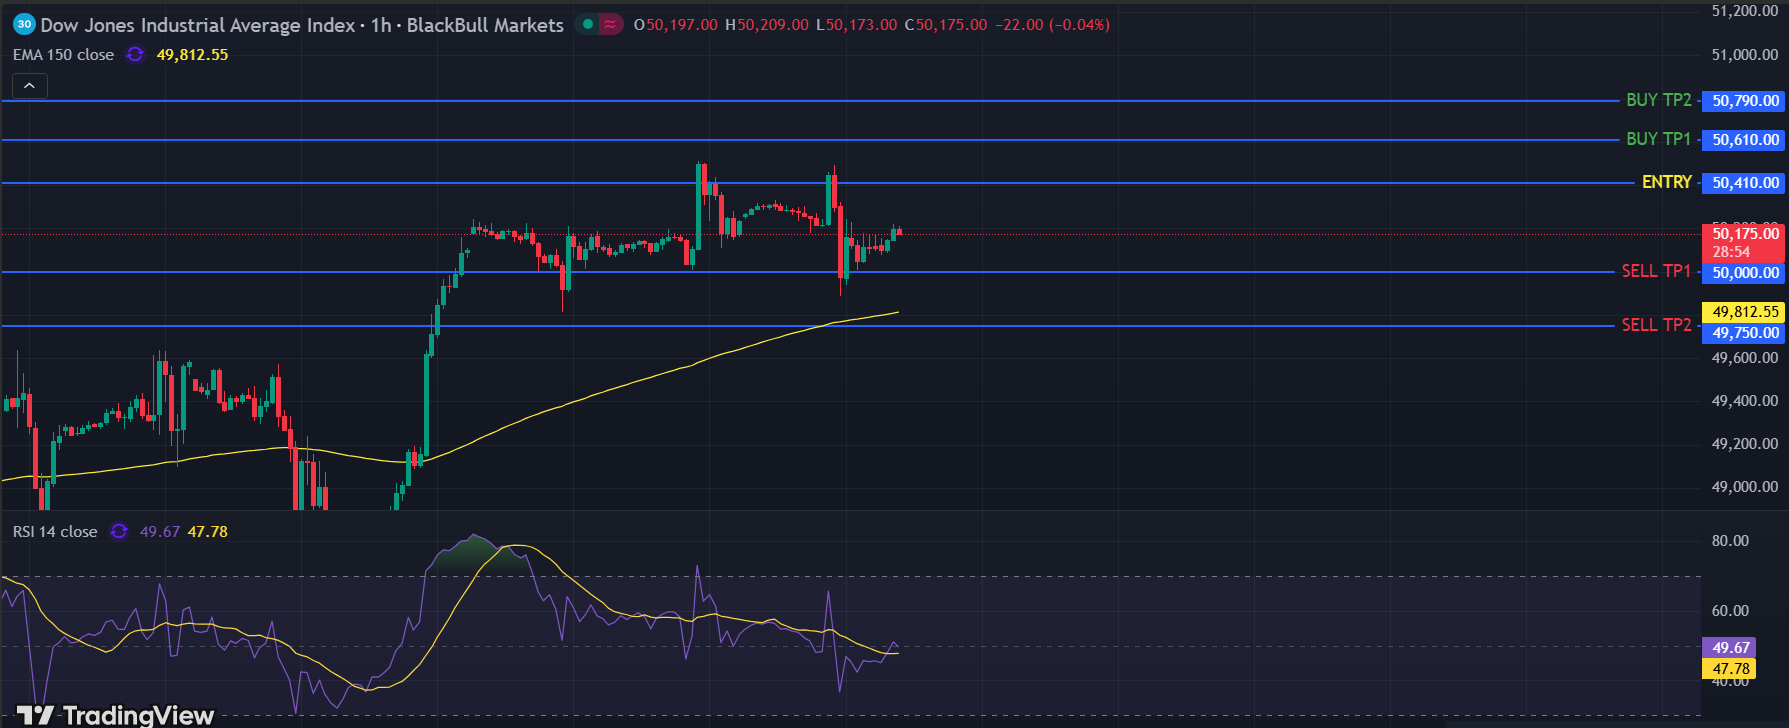Select the BUY TP1 line label
Viewport: 1789px width, 728px height.
[x=1658, y=139]
